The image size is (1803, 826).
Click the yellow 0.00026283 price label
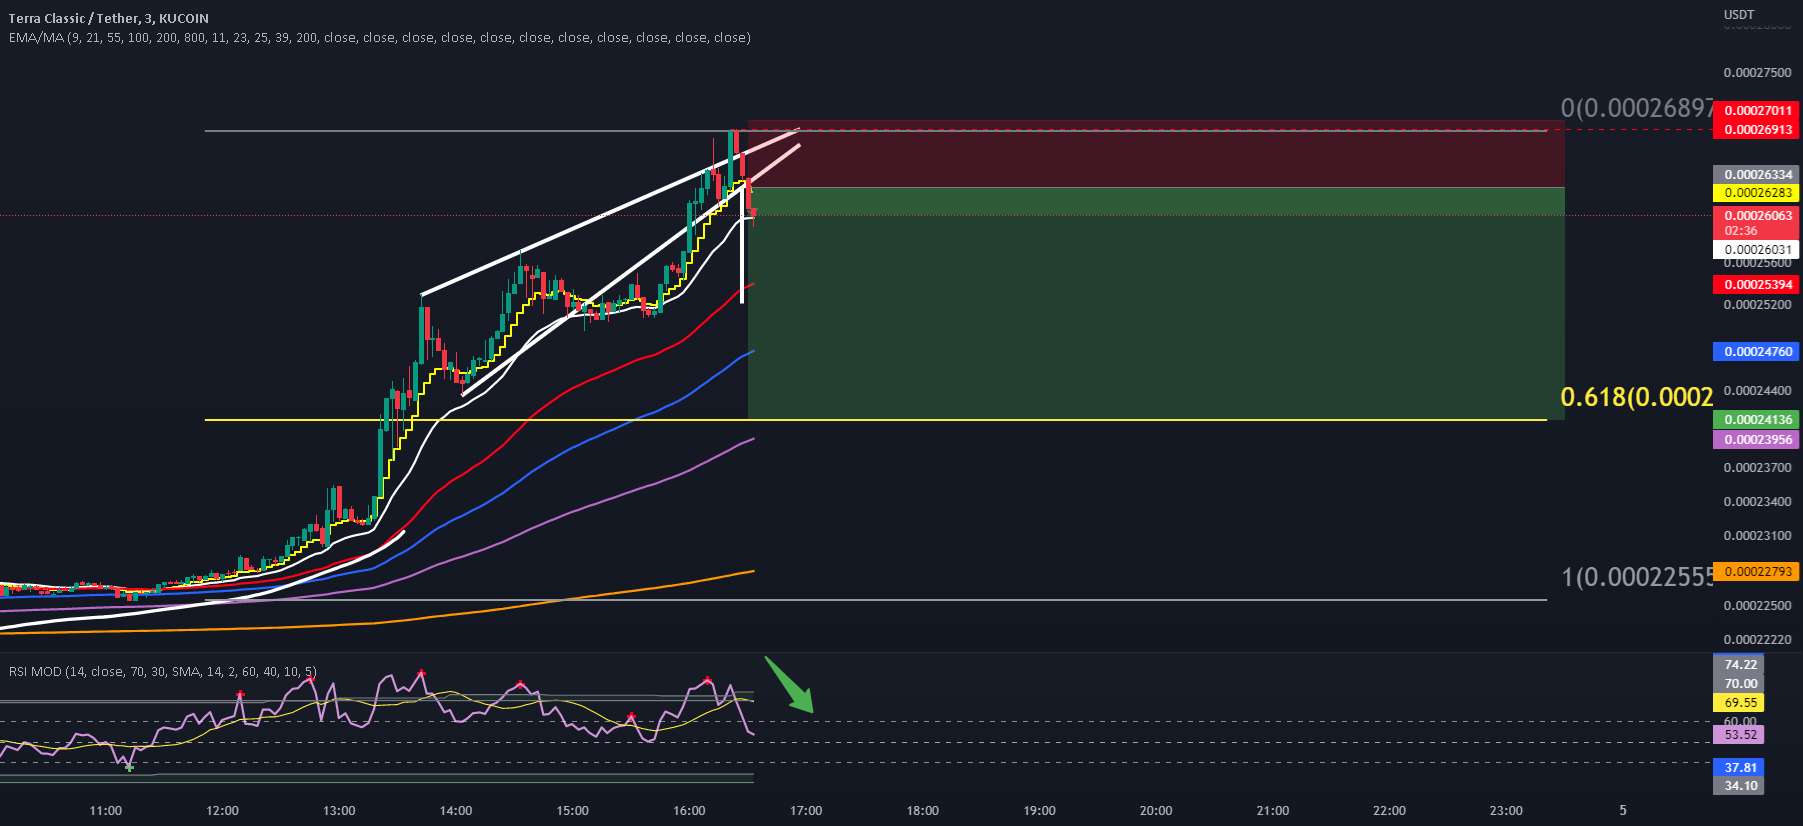coord(1757,192)
